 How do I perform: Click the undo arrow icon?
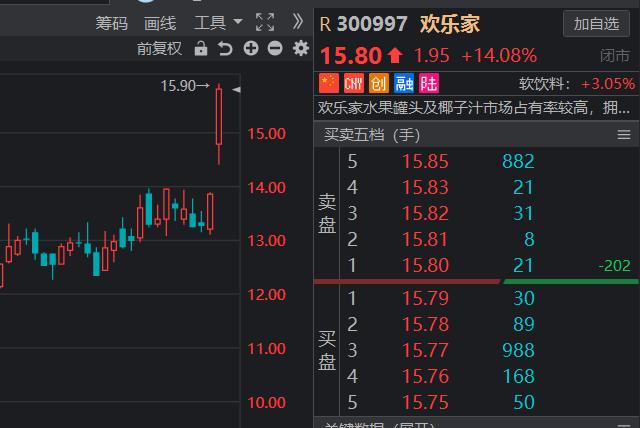pos(225,49)
